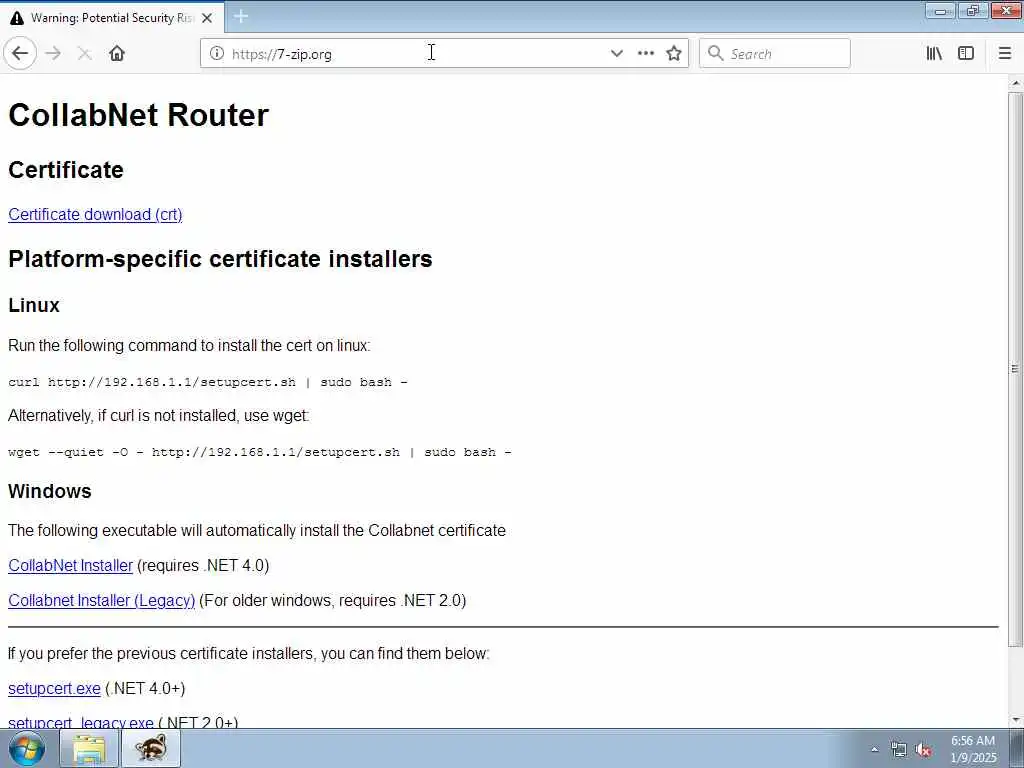
Task: Open Collabnet Installer (Legacy) link
Action: (102, 601)
